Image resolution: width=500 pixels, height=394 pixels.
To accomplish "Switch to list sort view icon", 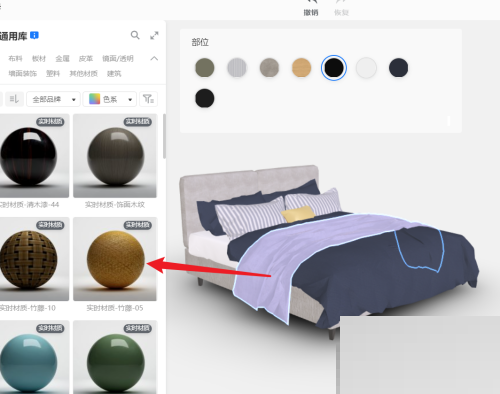I will 14,99.
